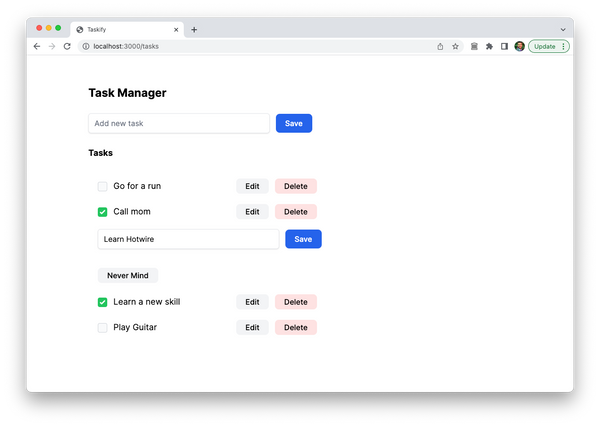Select the Taskify tab

pos(127,29)
